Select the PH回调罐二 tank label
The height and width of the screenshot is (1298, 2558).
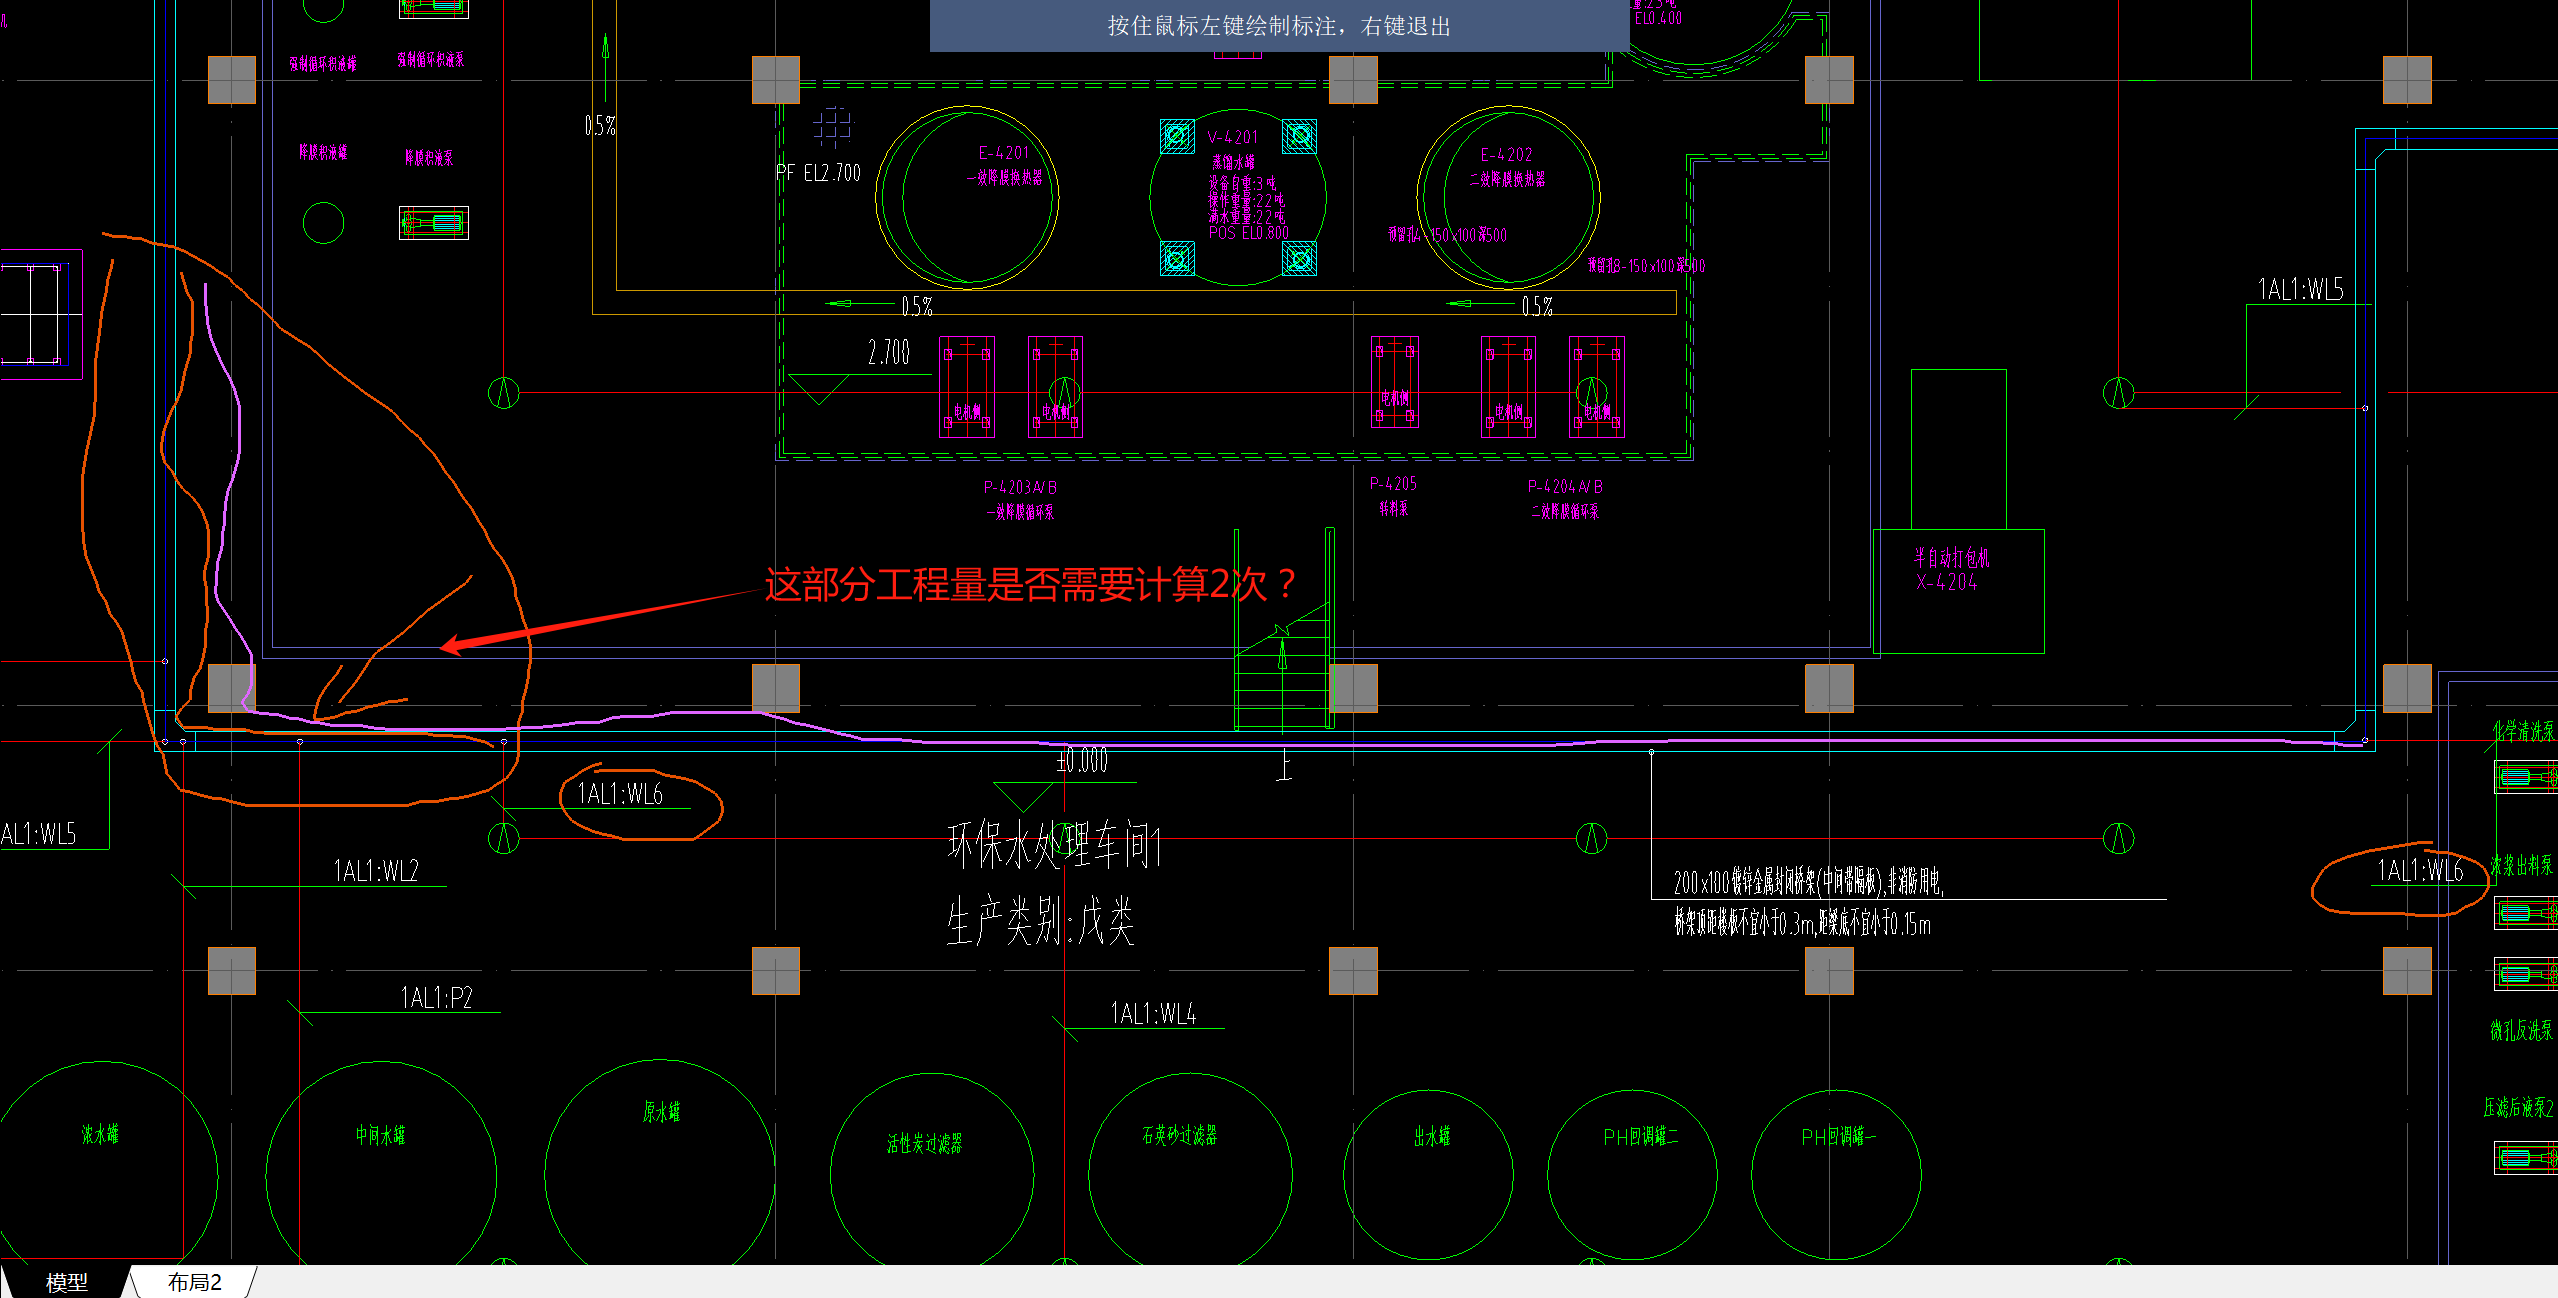pyautogui.click(x=1640, y=1137)
